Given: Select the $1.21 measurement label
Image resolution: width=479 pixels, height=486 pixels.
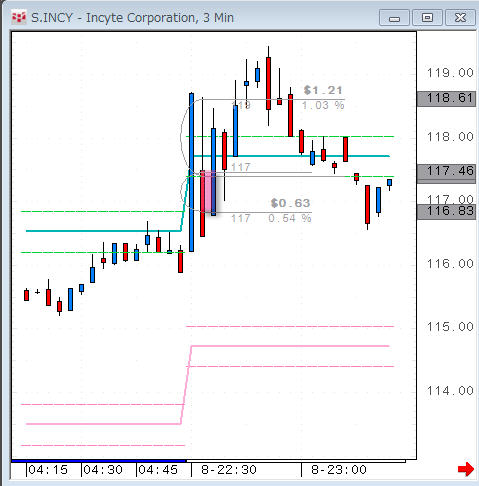Looking at the screenshot, I should click(323, 90).
